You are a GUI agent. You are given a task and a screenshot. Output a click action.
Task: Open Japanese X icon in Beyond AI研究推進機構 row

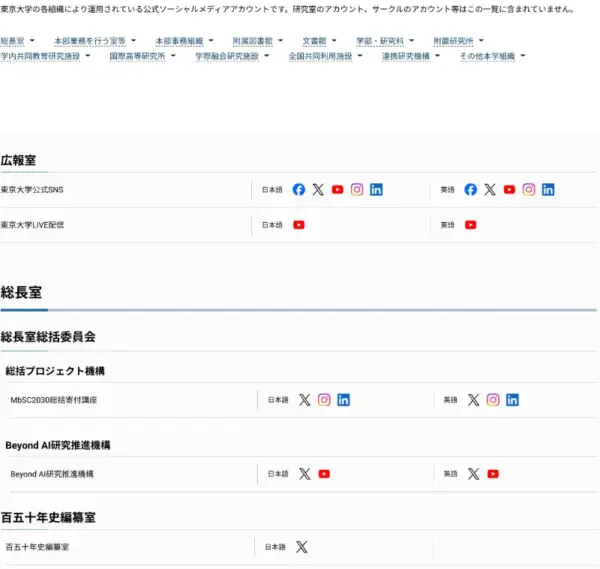[x=305, y=474]
